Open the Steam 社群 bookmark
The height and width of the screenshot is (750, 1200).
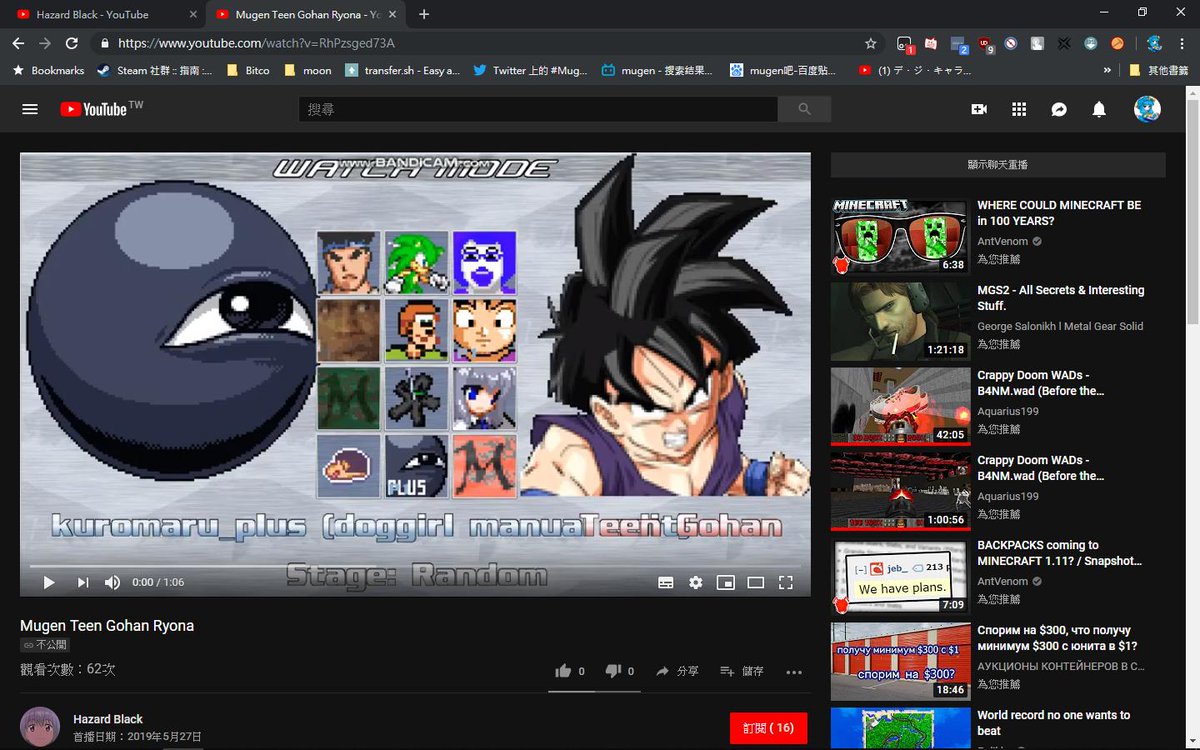(x=154, y=70)
